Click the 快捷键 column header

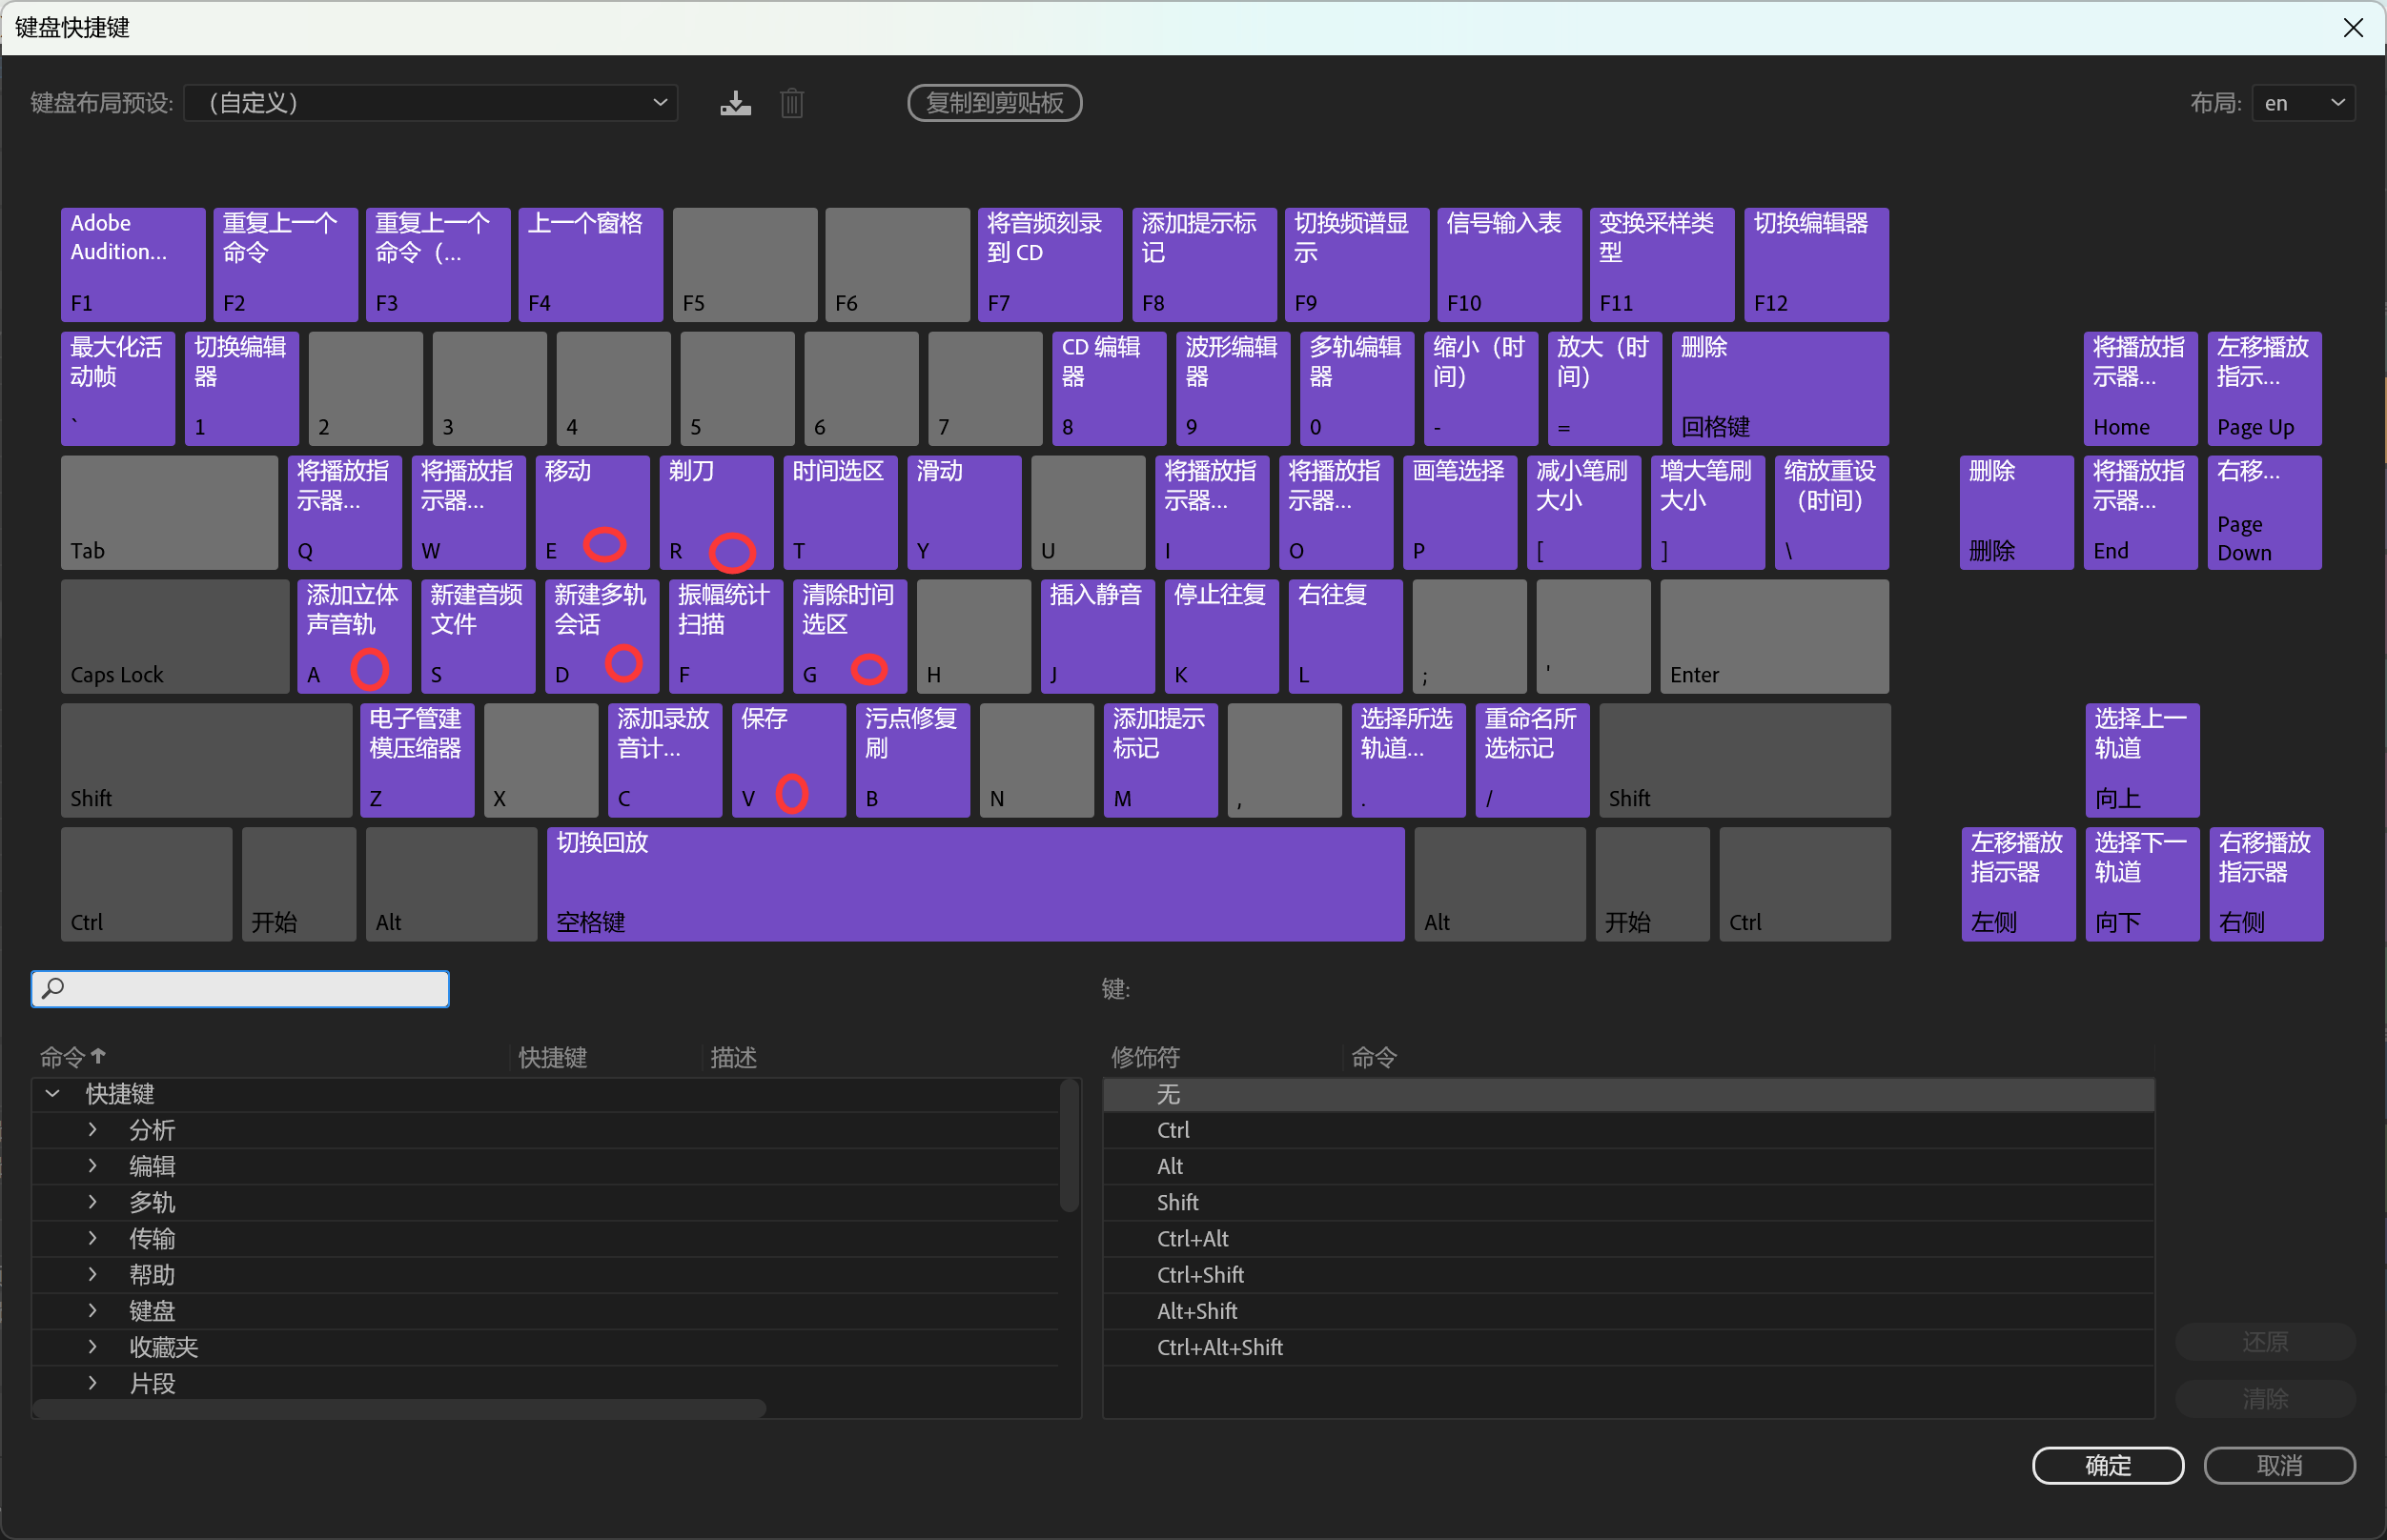(x=552, y=1057)
